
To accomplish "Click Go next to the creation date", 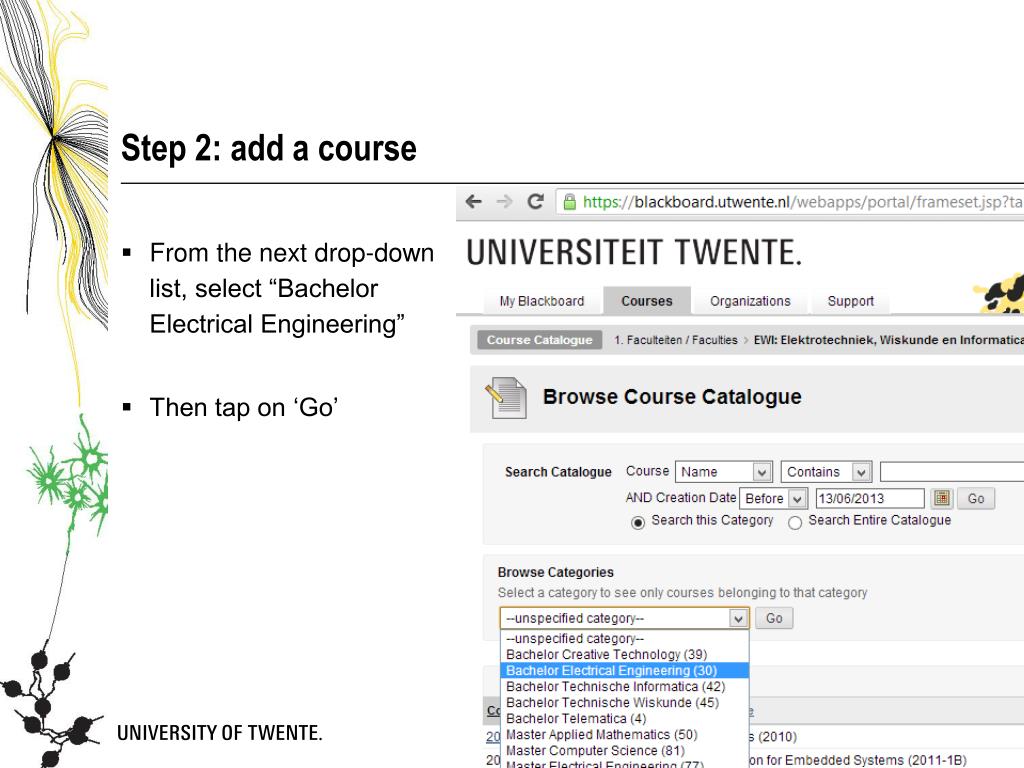I will [976, 498].
